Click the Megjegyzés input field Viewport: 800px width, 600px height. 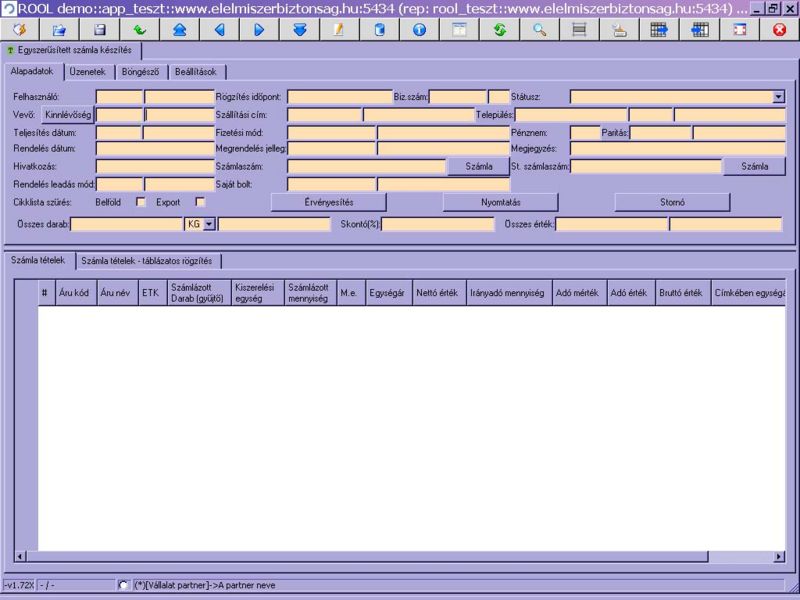[677, 149]
